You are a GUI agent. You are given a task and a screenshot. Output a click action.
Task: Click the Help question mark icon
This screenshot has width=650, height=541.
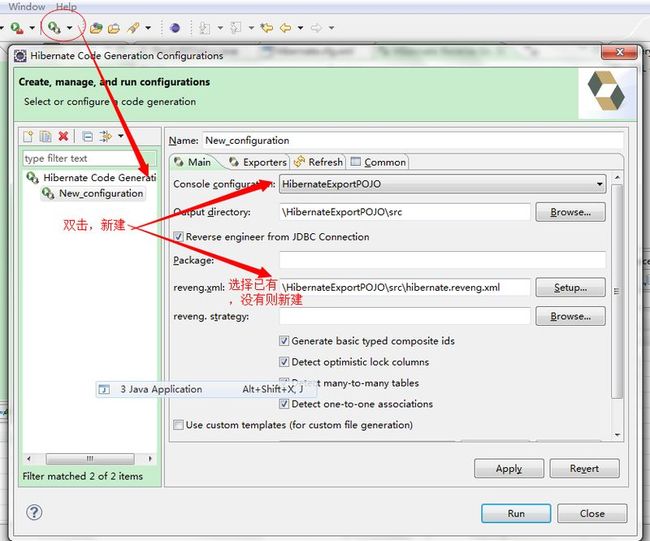34,512
